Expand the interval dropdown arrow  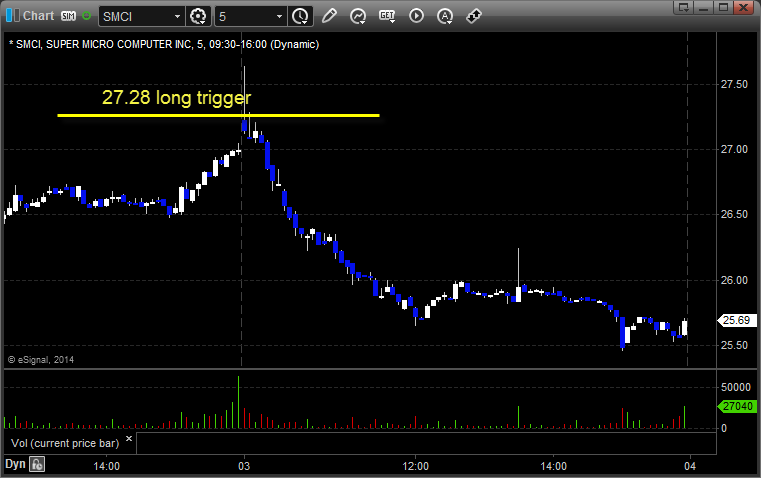(x=280, y=16)
